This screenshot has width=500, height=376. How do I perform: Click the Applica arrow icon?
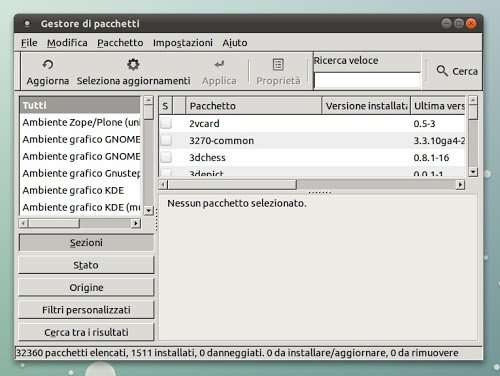pyautogui.click(x=219, y=64)
